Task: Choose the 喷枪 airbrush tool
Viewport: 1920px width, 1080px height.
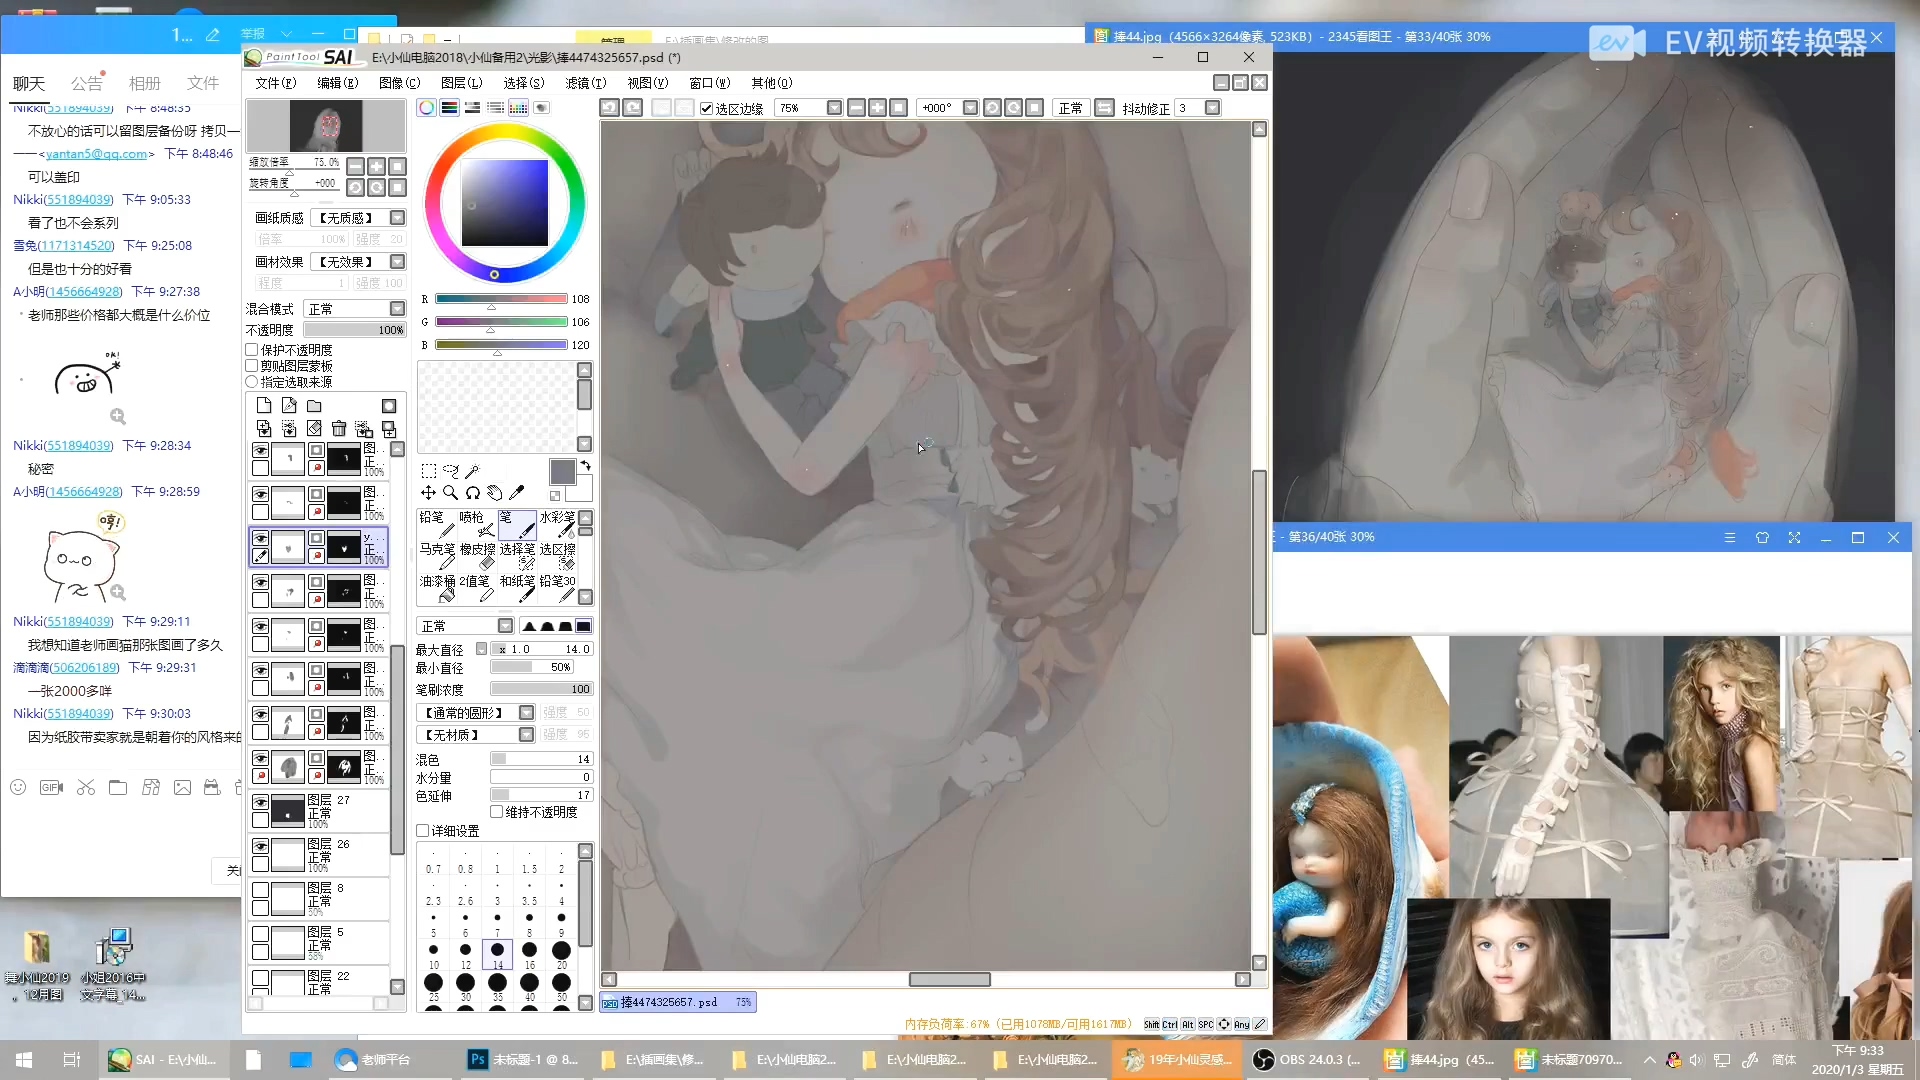Action: tap(477, 524)
